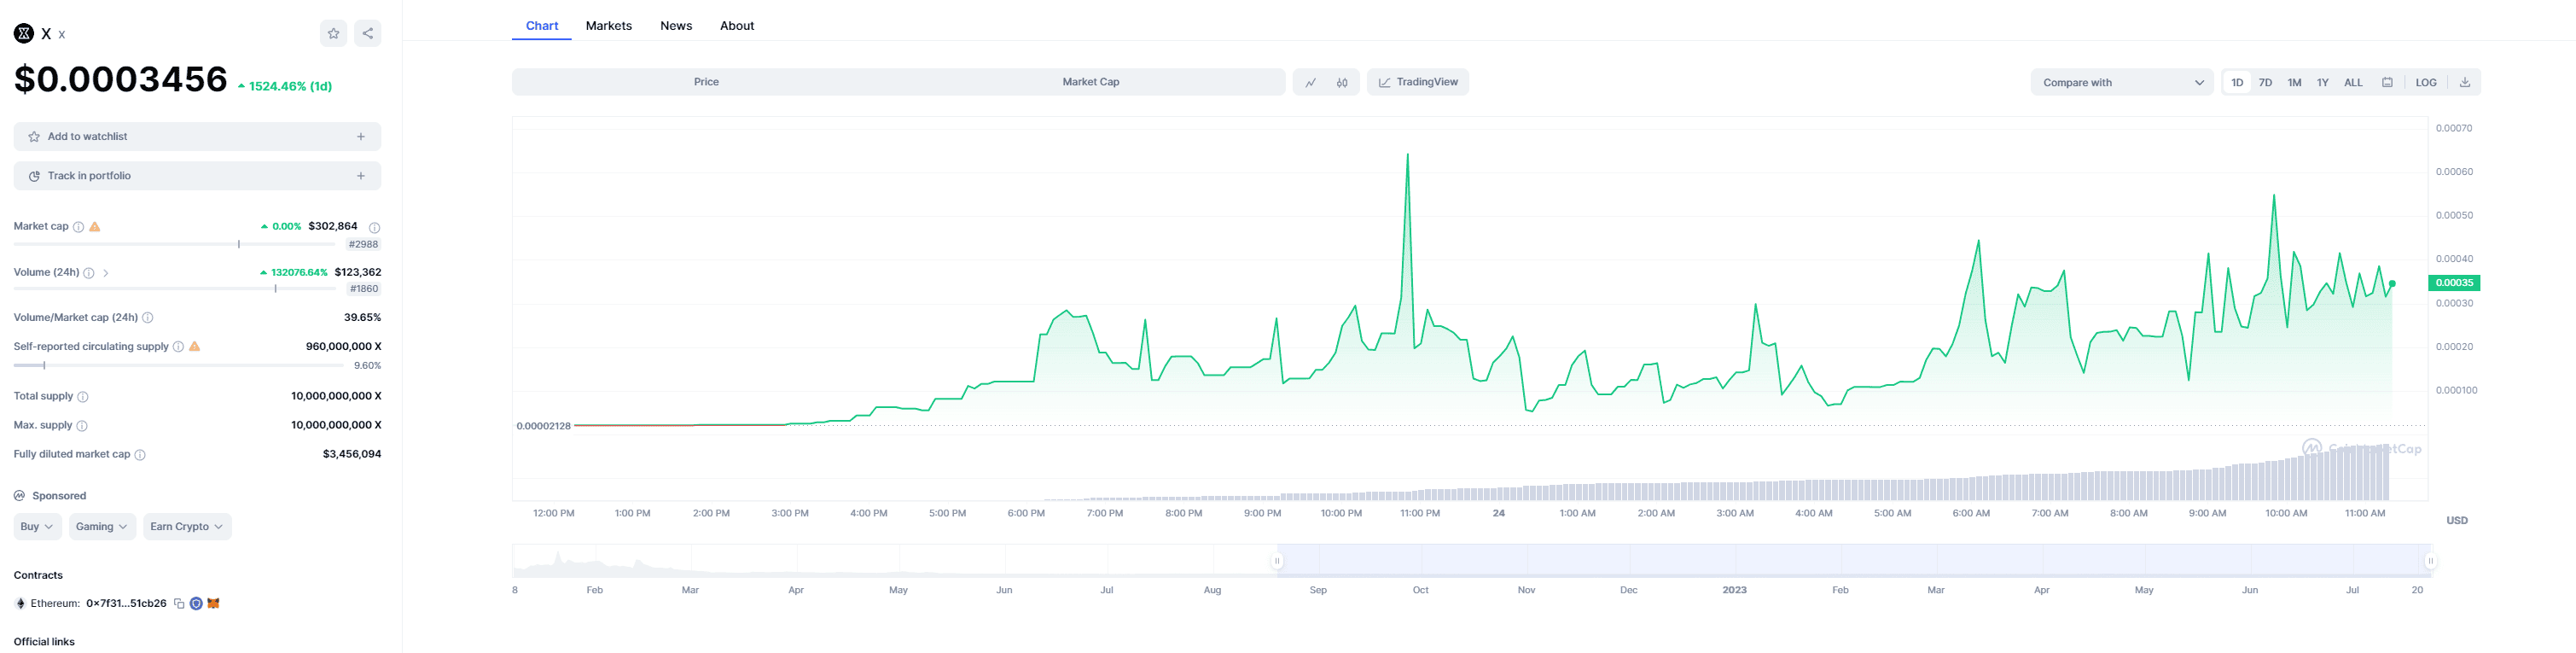The width and height of the screenshot is (2576, 653).
Task: Download chart data with download icon
Action: click(x=2465, y=82)
